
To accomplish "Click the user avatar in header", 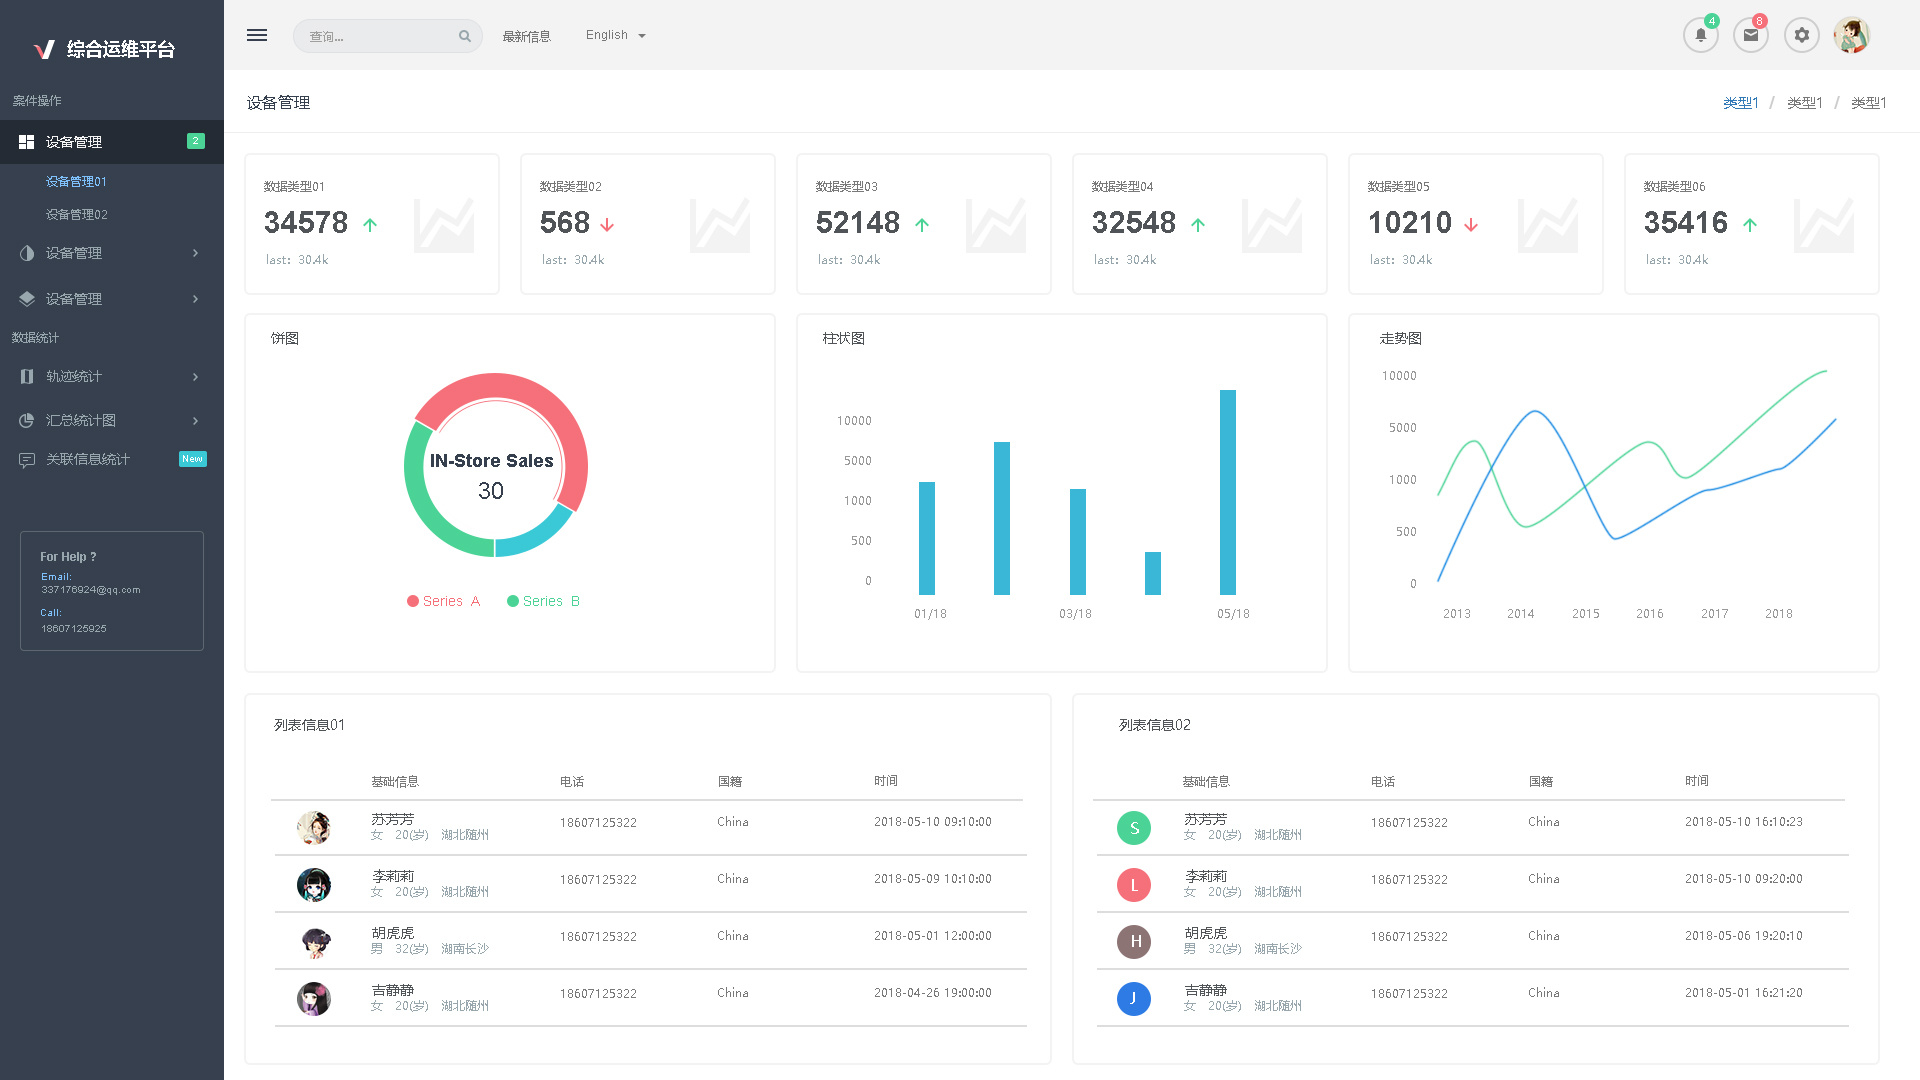I will coord(1852,35).
